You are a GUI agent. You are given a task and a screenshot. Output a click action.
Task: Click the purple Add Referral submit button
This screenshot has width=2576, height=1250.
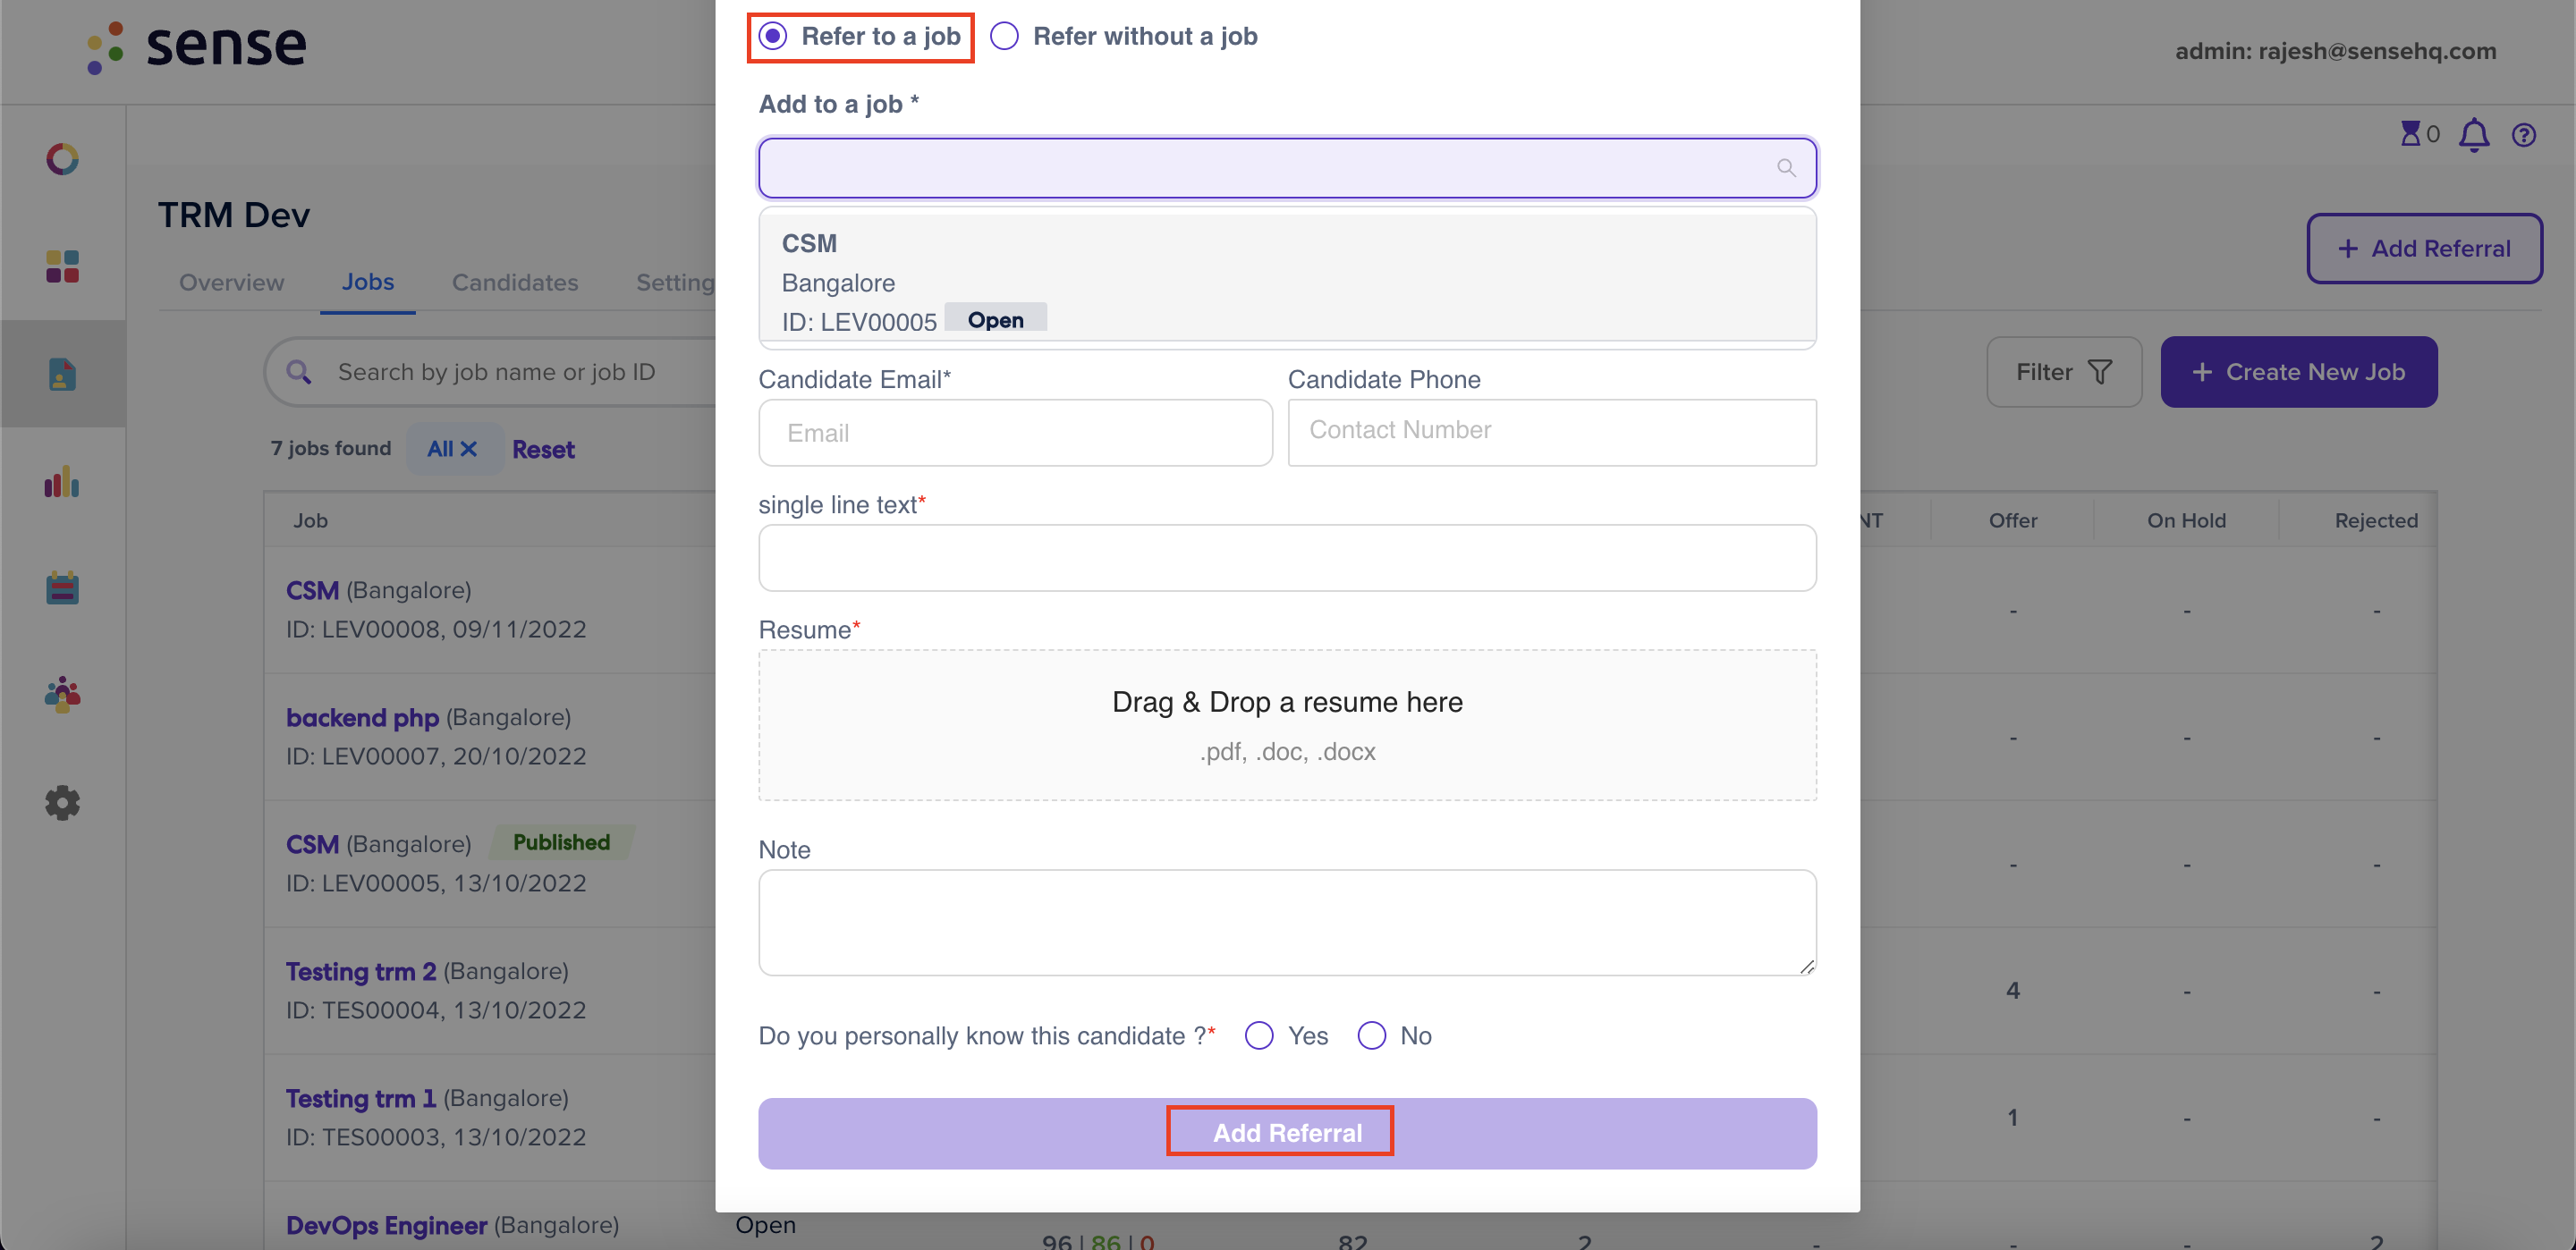click(x=1287, y=1133)
